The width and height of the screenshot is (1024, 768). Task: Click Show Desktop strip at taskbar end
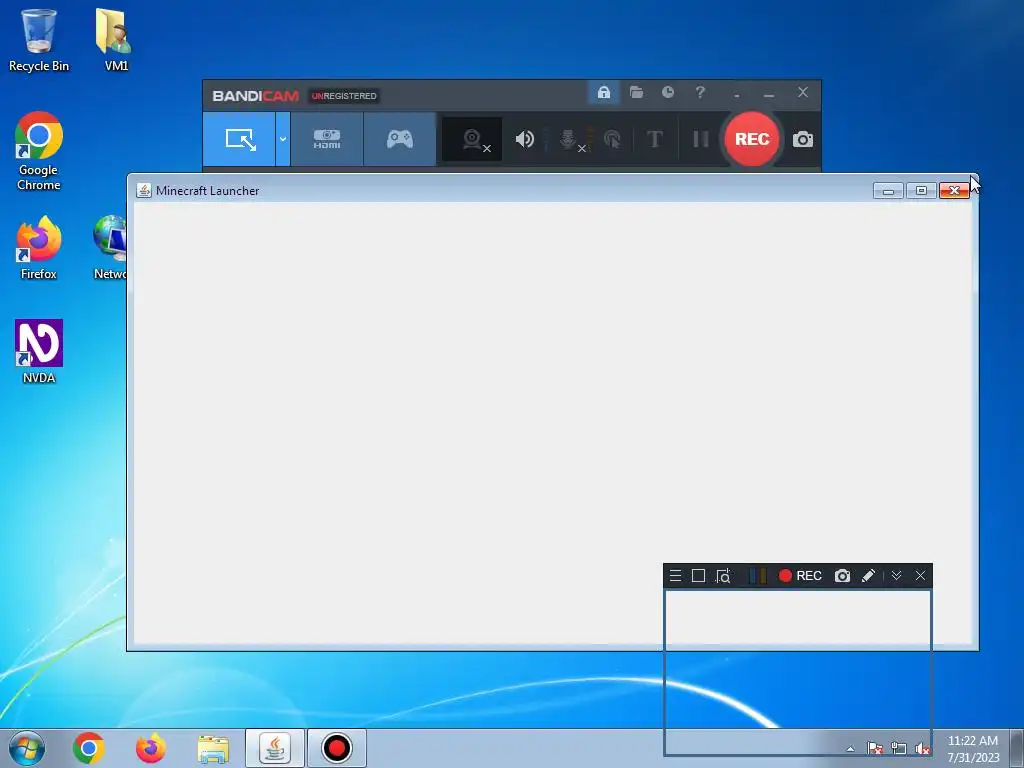coord(1017,748)
